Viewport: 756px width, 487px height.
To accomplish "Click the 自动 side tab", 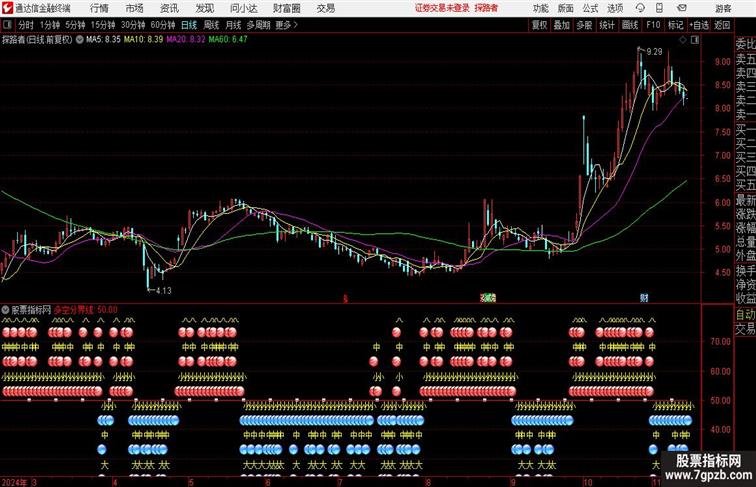I will coord(745,315).
